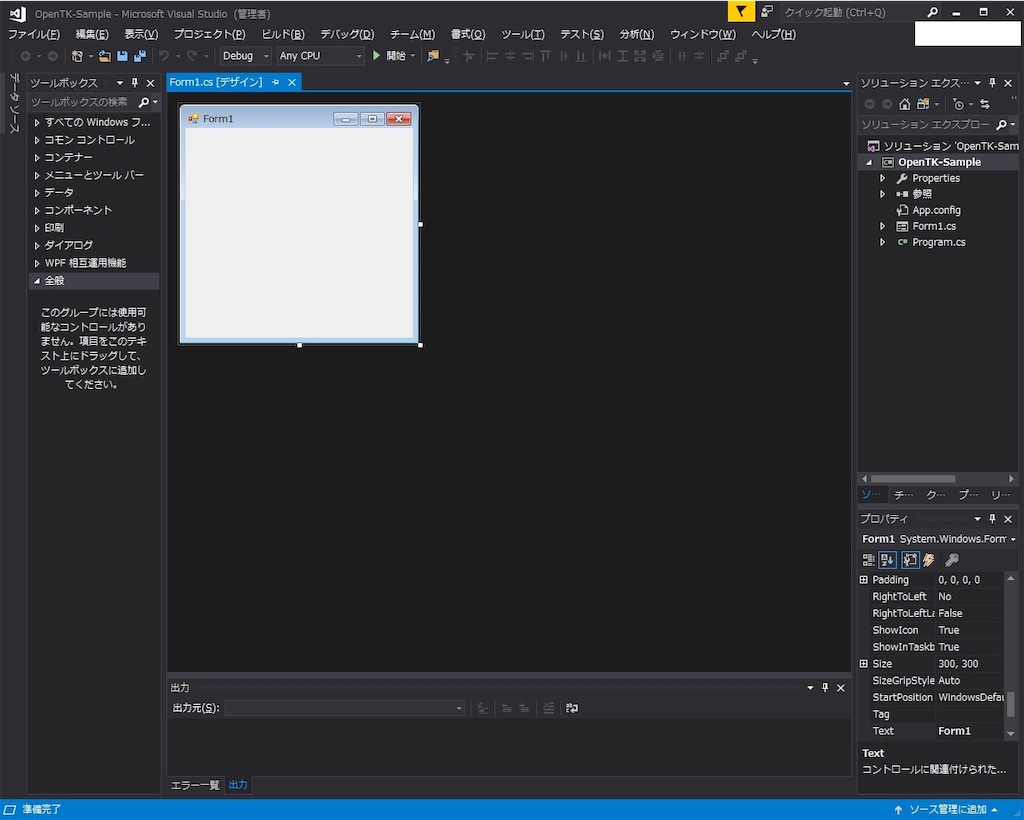Click the toolbox search magnifier icon

144,102
